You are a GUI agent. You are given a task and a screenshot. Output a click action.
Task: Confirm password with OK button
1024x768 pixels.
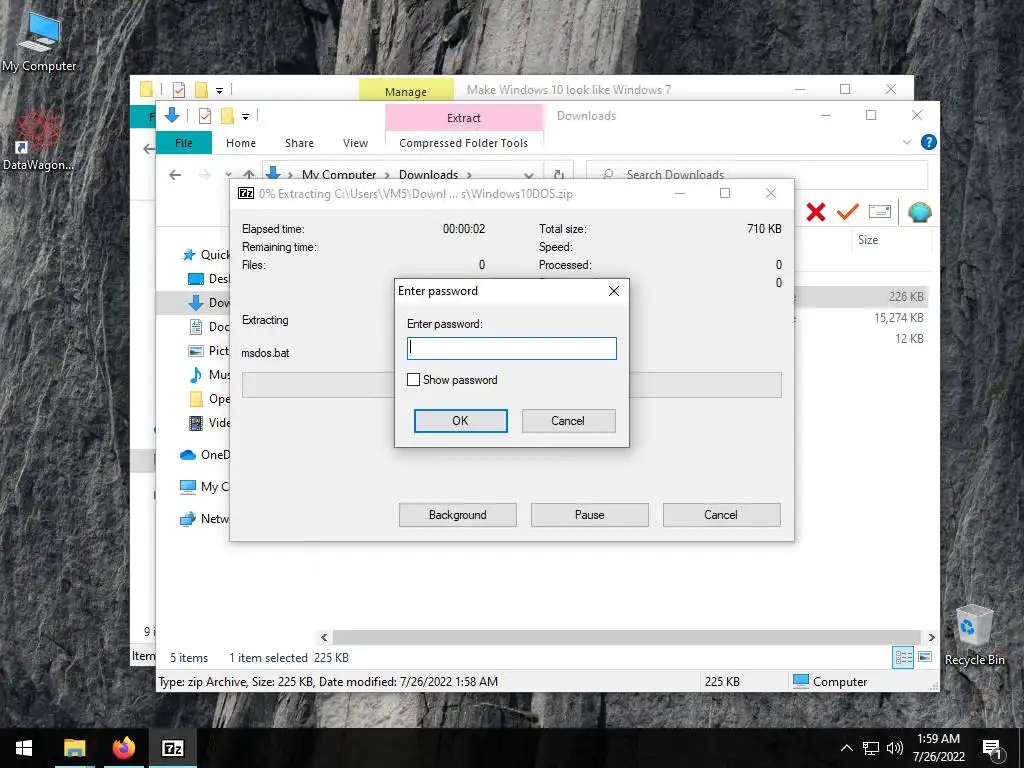tap(460, 421)
